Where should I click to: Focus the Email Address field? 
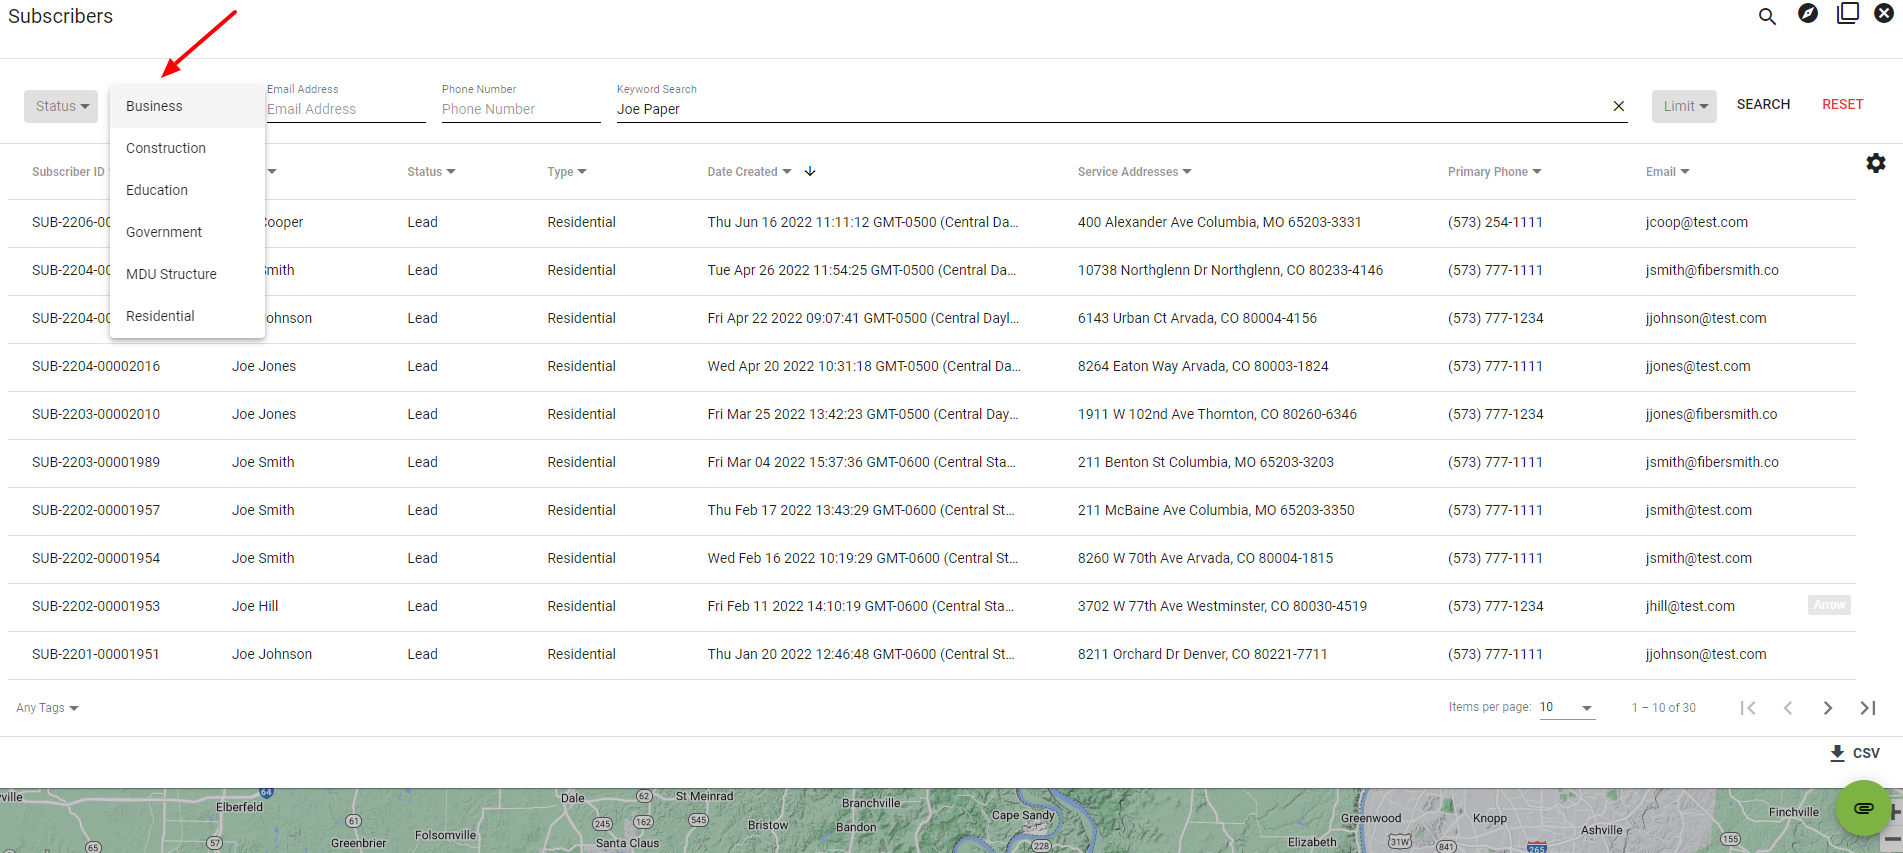346,109
